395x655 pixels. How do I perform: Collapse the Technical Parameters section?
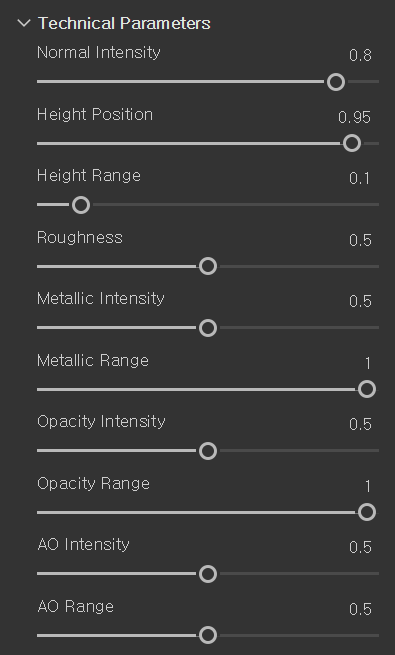(x=24, y=23)
